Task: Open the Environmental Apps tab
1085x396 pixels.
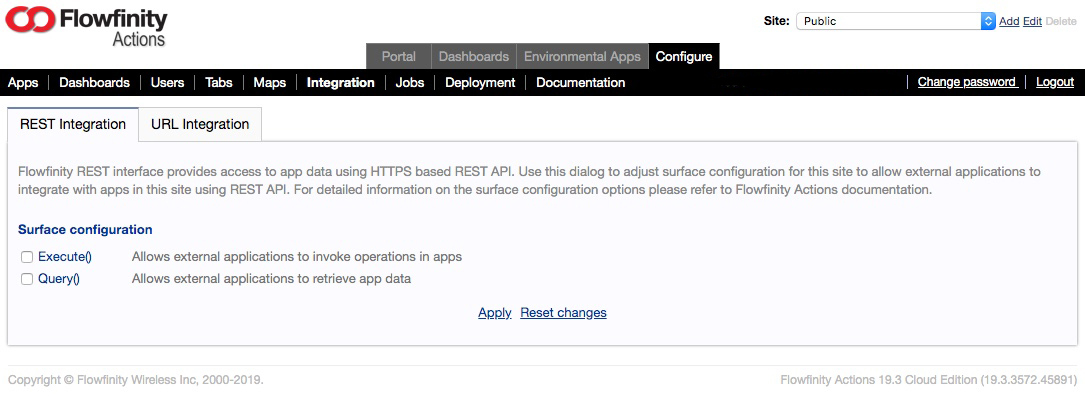Action: (x=583, y=57)
